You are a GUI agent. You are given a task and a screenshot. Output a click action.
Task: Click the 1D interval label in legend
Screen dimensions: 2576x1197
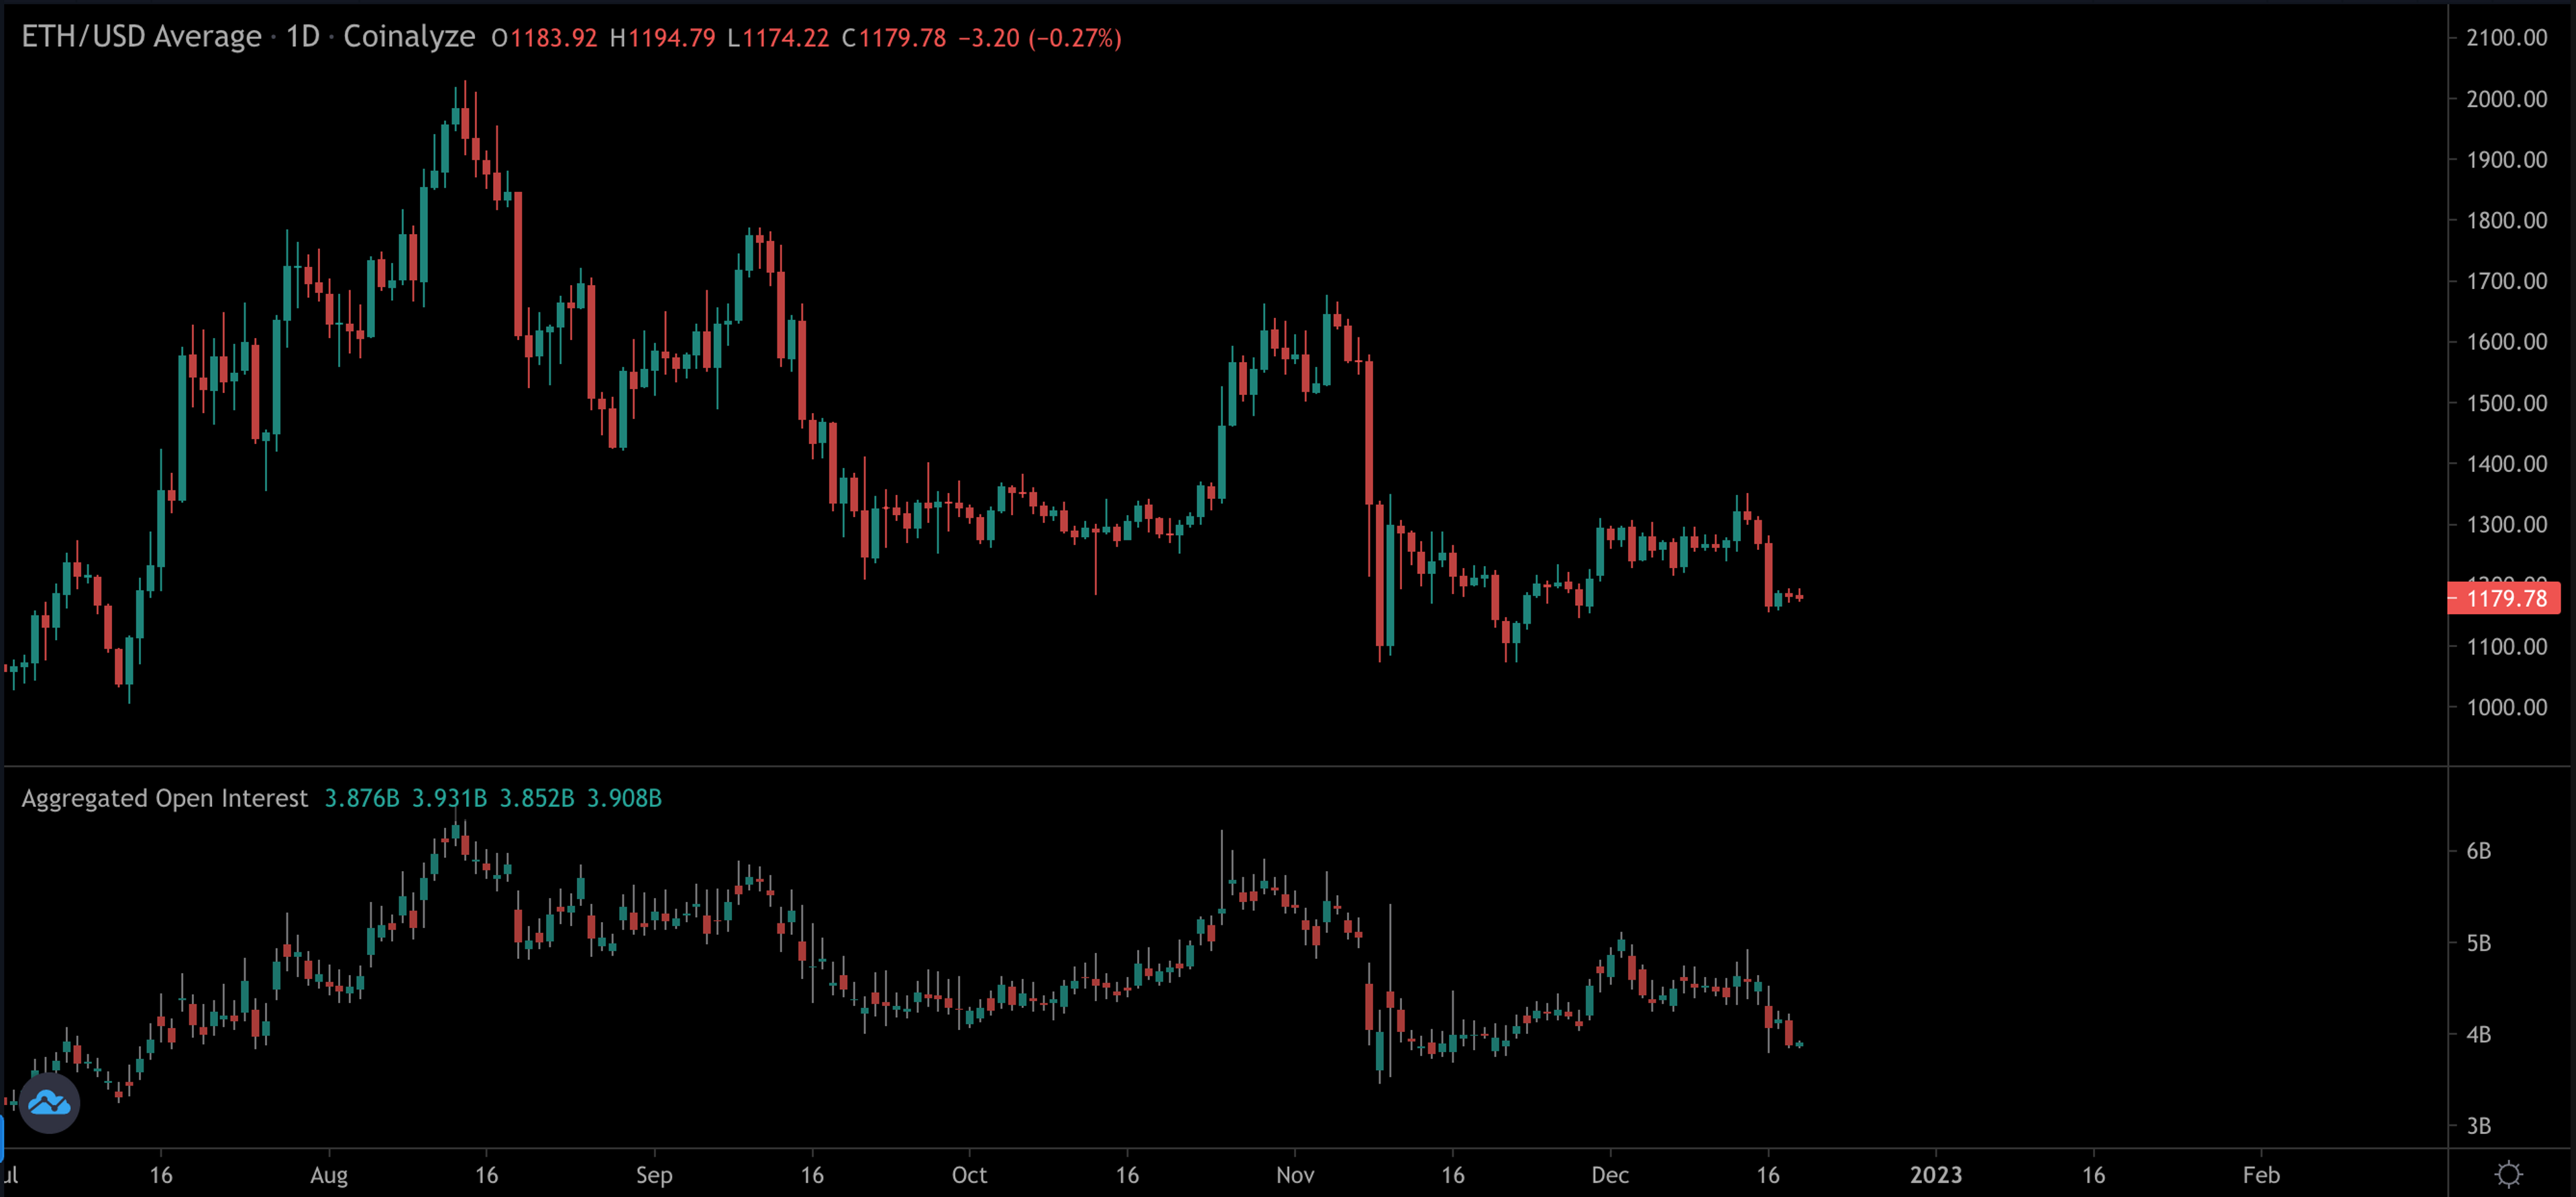point(302,37)
